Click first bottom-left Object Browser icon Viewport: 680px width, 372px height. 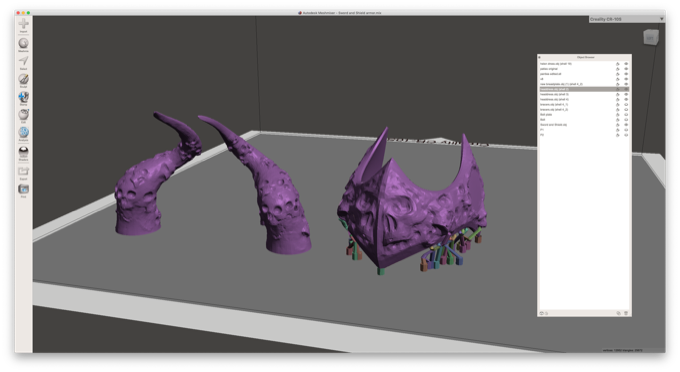point(541,313)
